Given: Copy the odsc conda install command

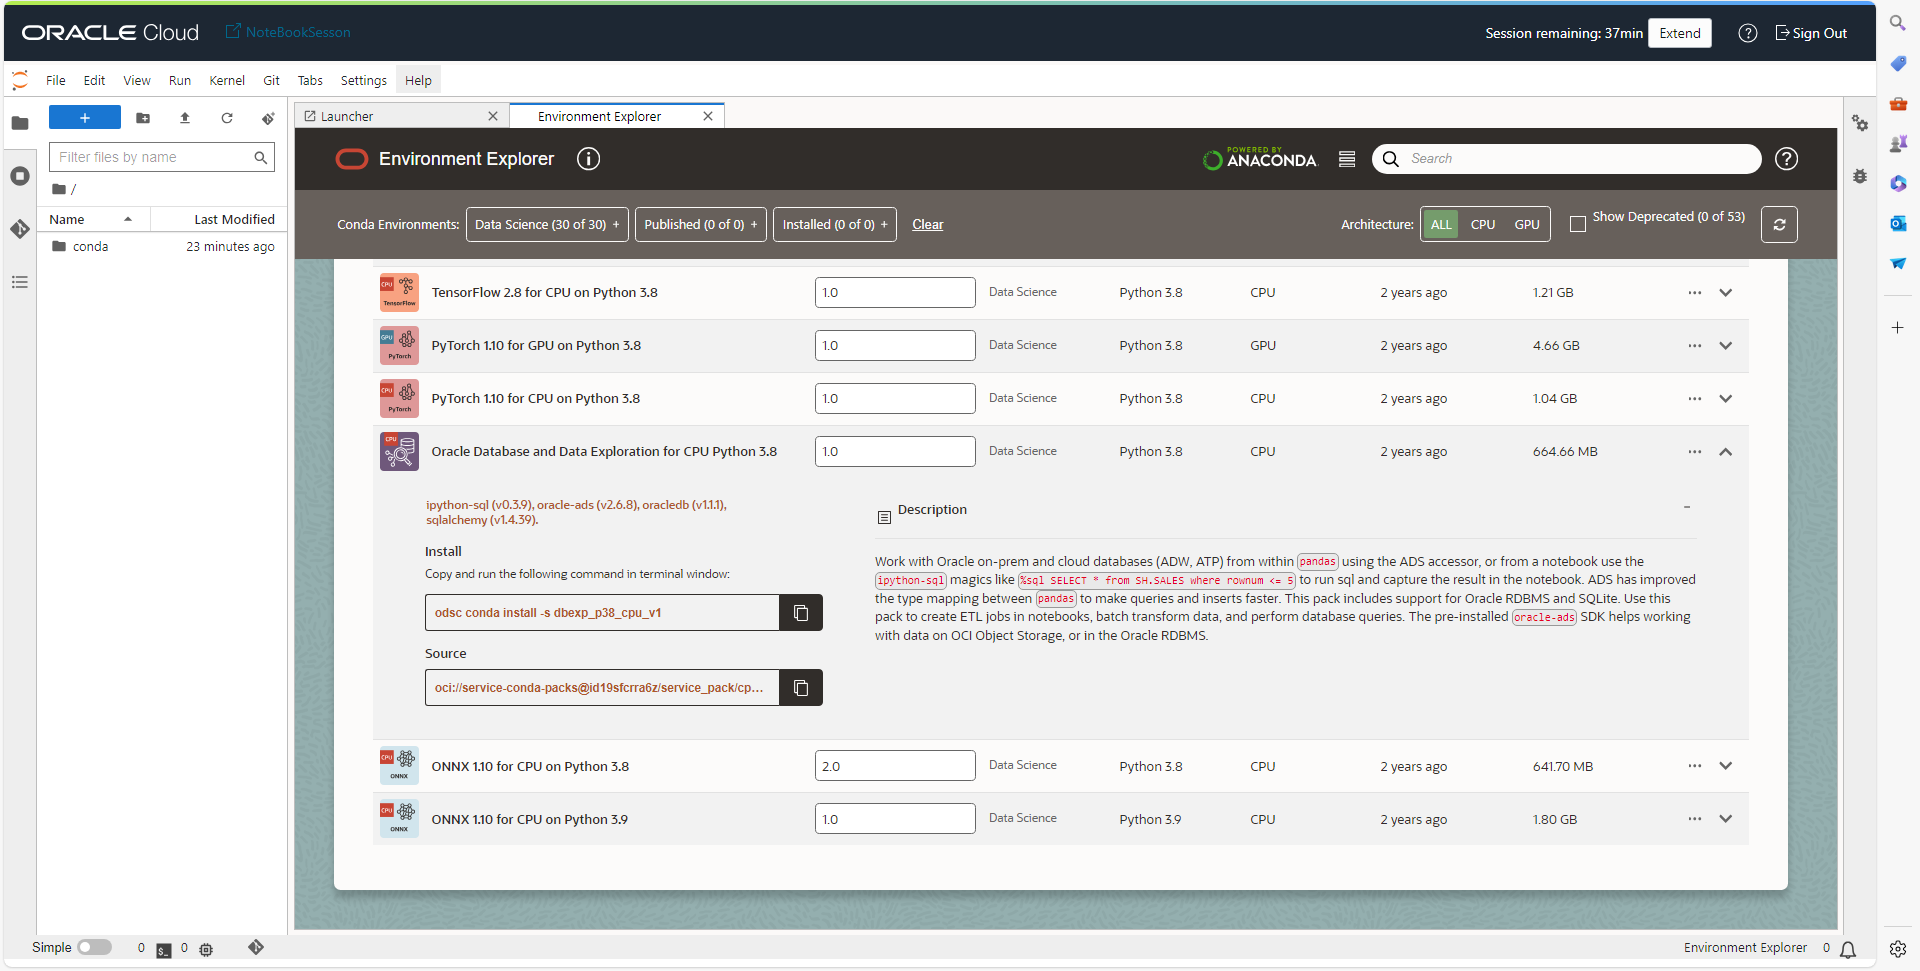Looking at the screenshot, I should point(801,613).
